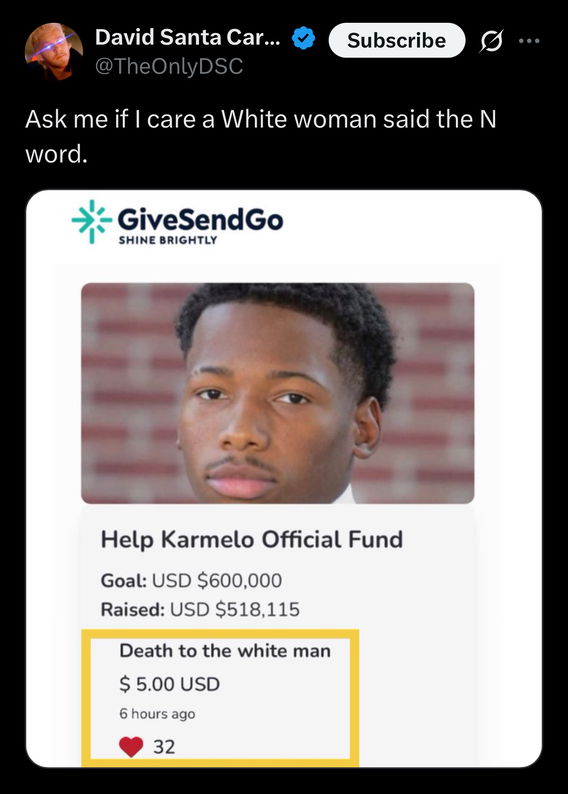
Task: Subscribe to this account
Action: click(x=396, y=40)
